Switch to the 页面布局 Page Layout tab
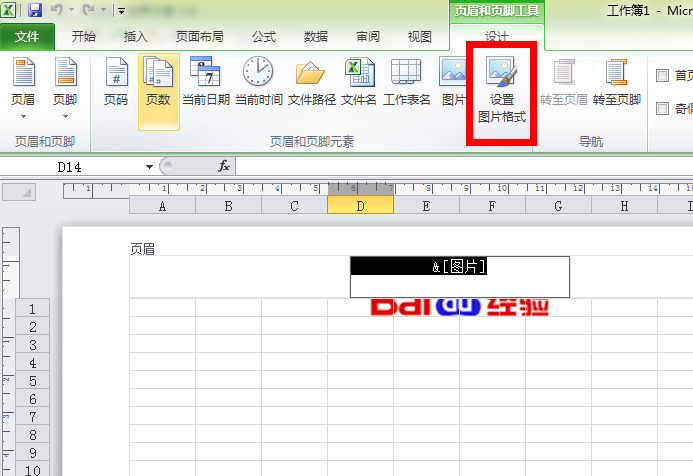The height and width of the screenshot is (476, 693). point(200,36)
